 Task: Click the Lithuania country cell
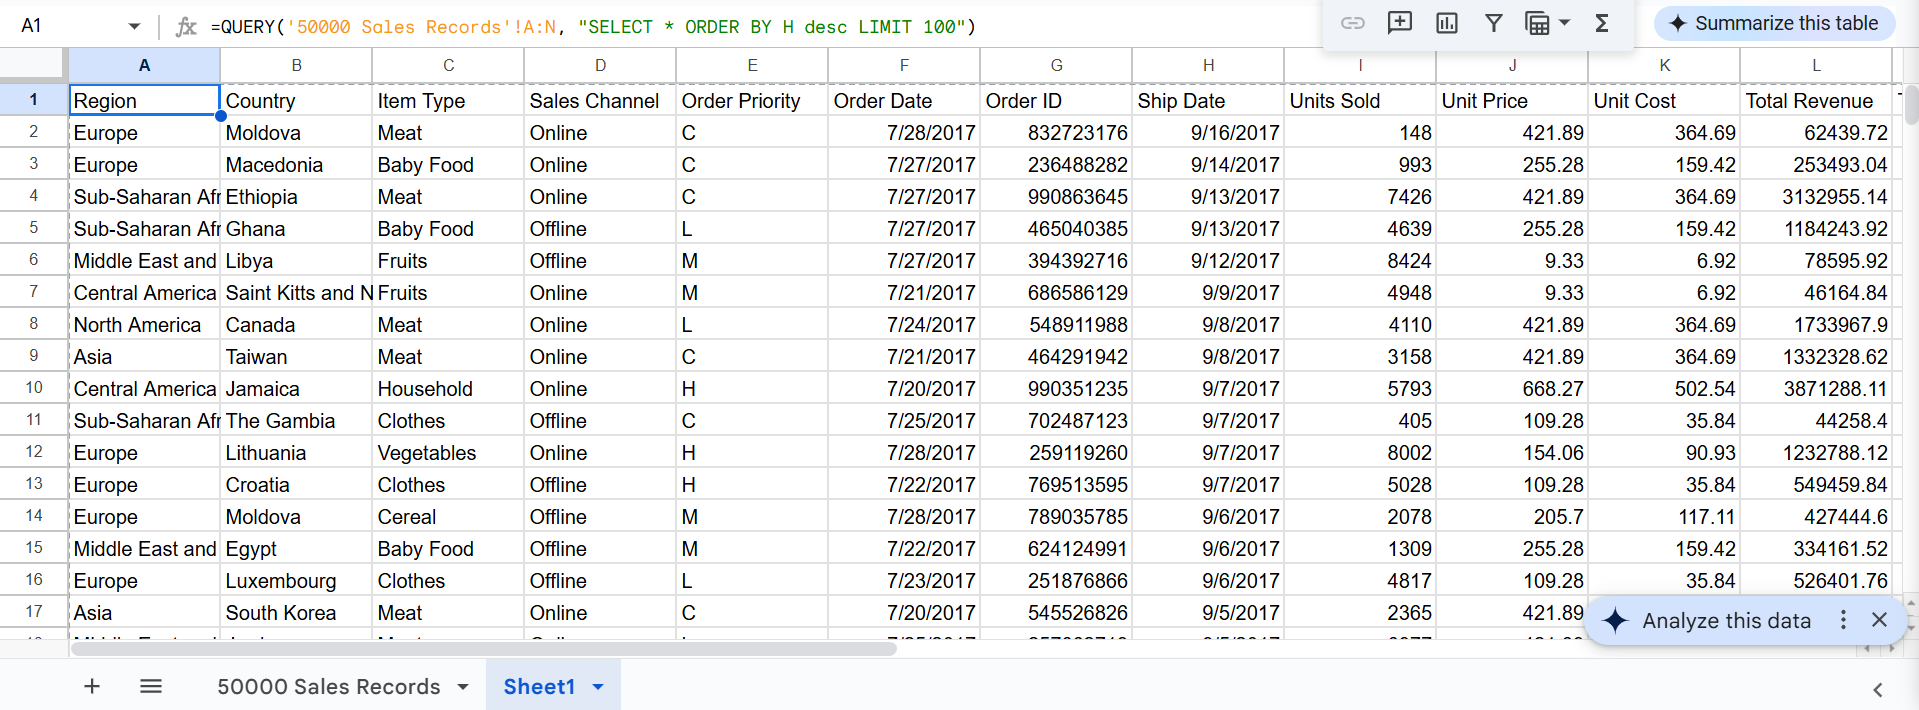(x=296, y=452)
